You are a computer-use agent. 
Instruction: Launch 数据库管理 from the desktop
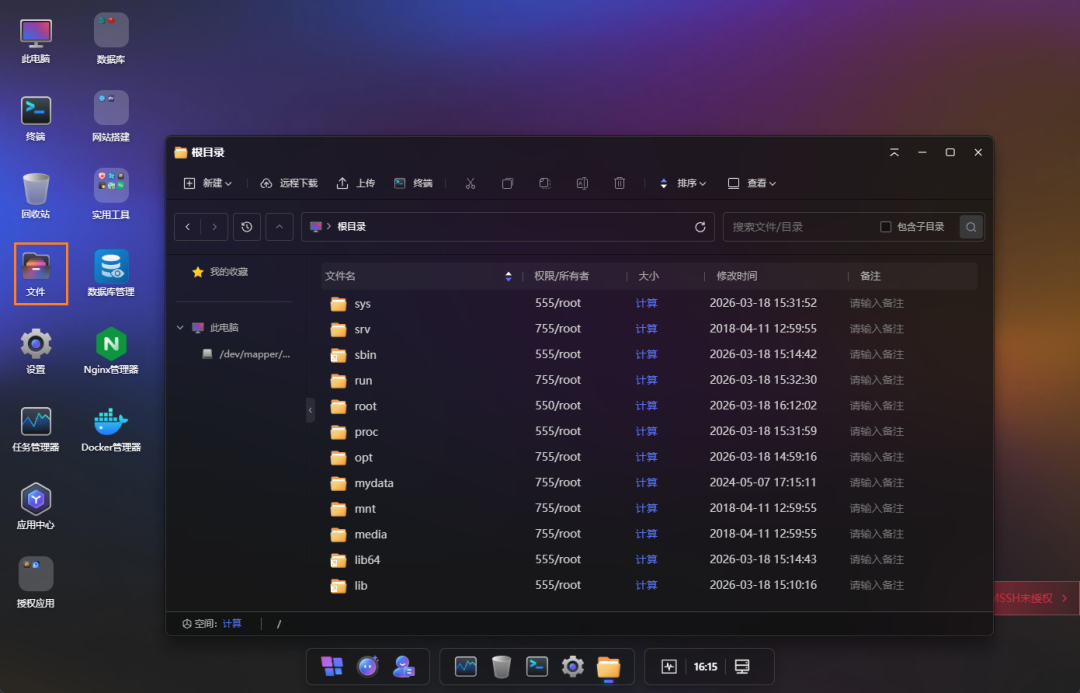[x=111, y=273]
